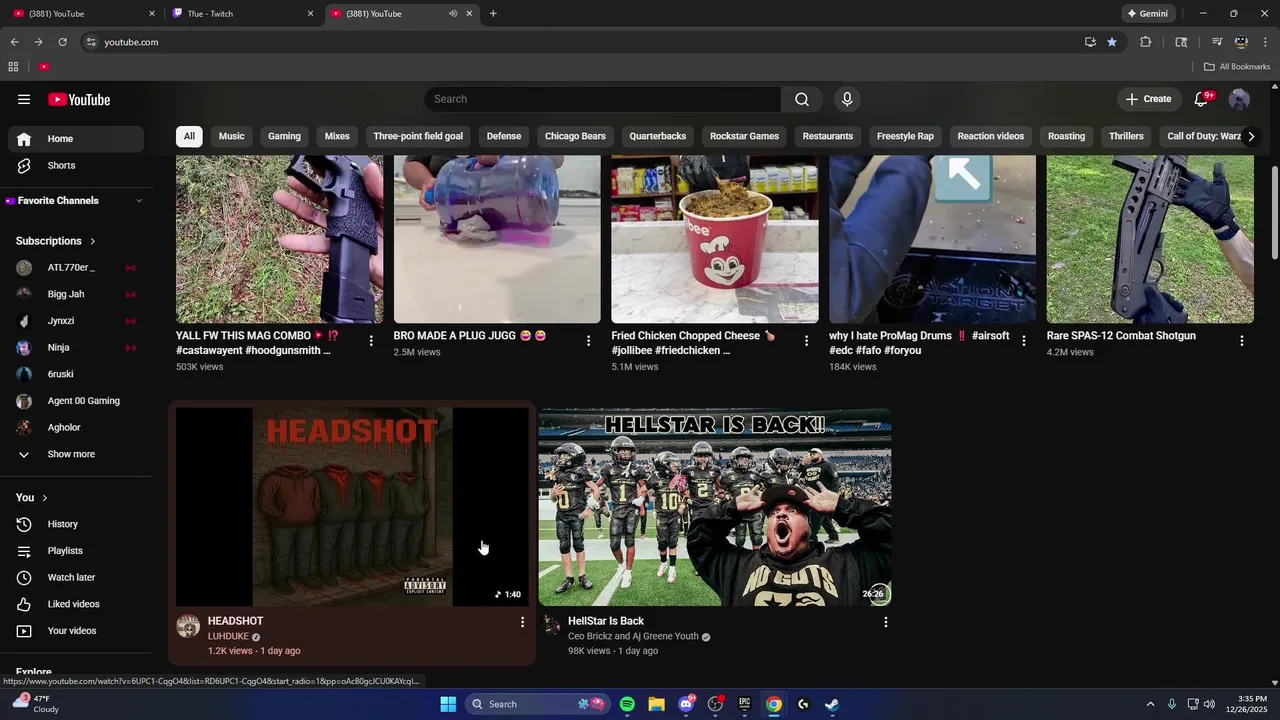Collapse the Favorite Channels section
Viewport: 1280px width, 720px height.
139,201
